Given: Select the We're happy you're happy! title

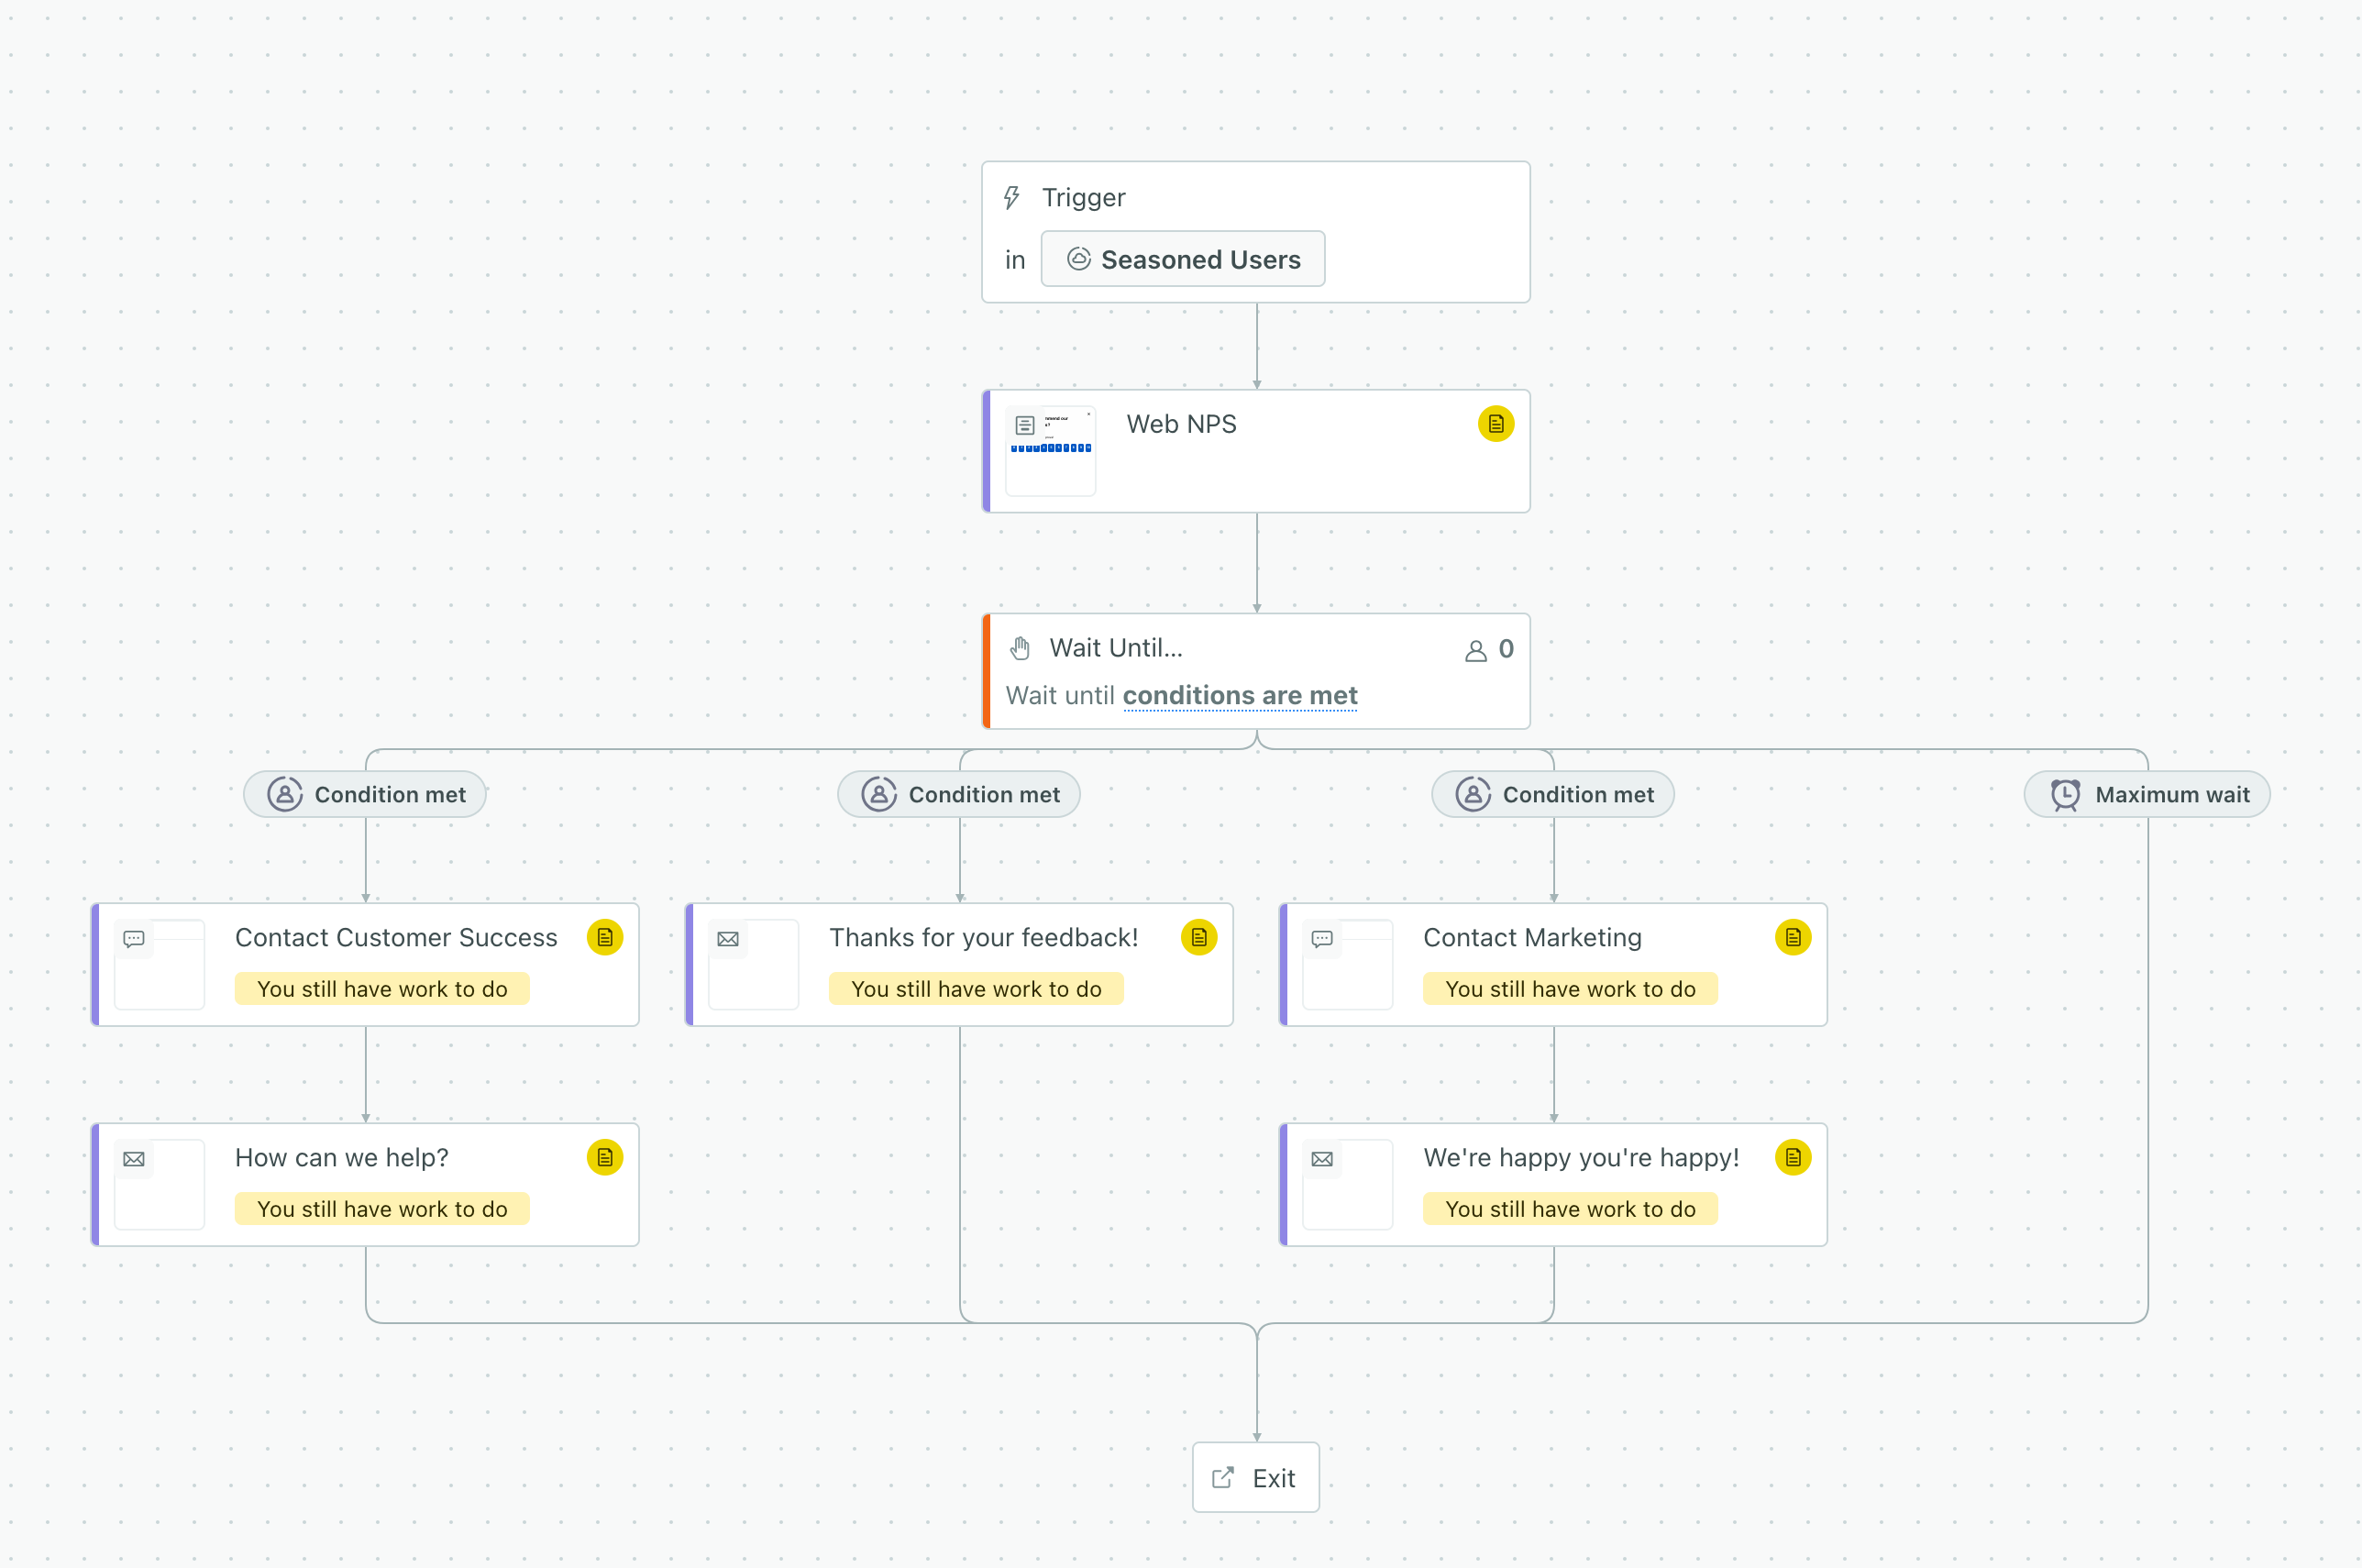Looking at the screenshot, I should [x=1581, y=1157].
